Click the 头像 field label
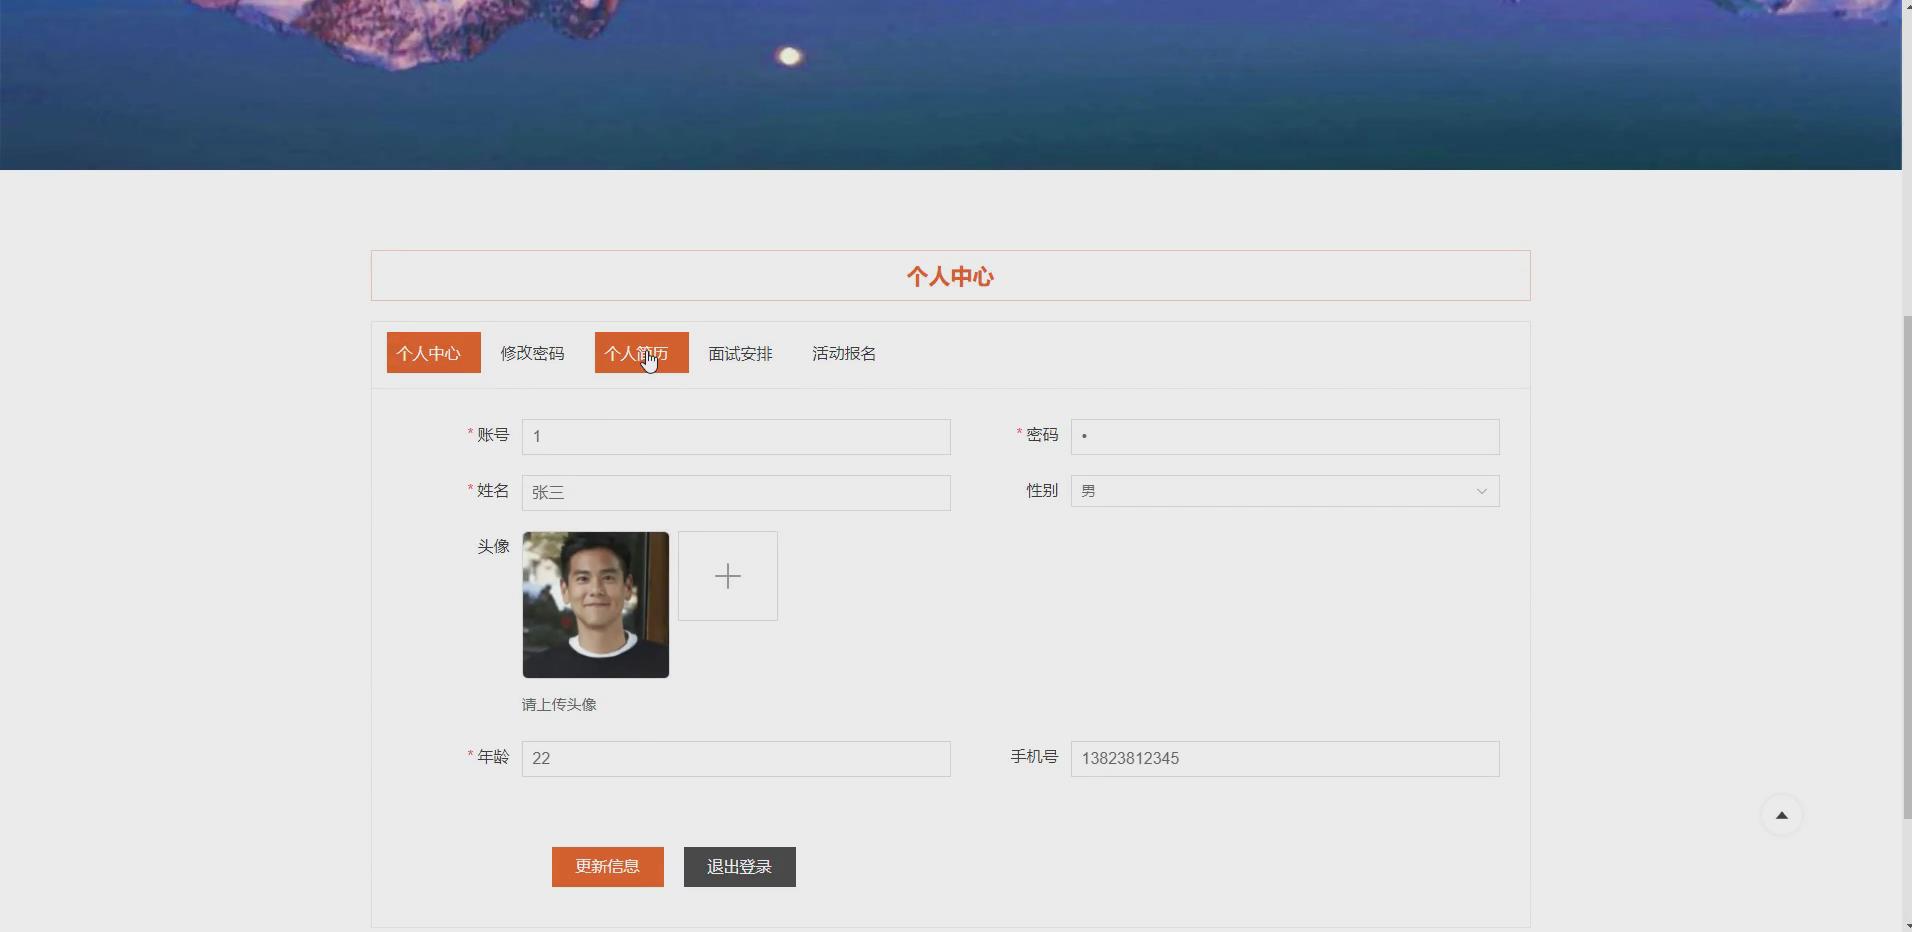Viewport: 1912px width, 932px height. click(x=493, y=547)
